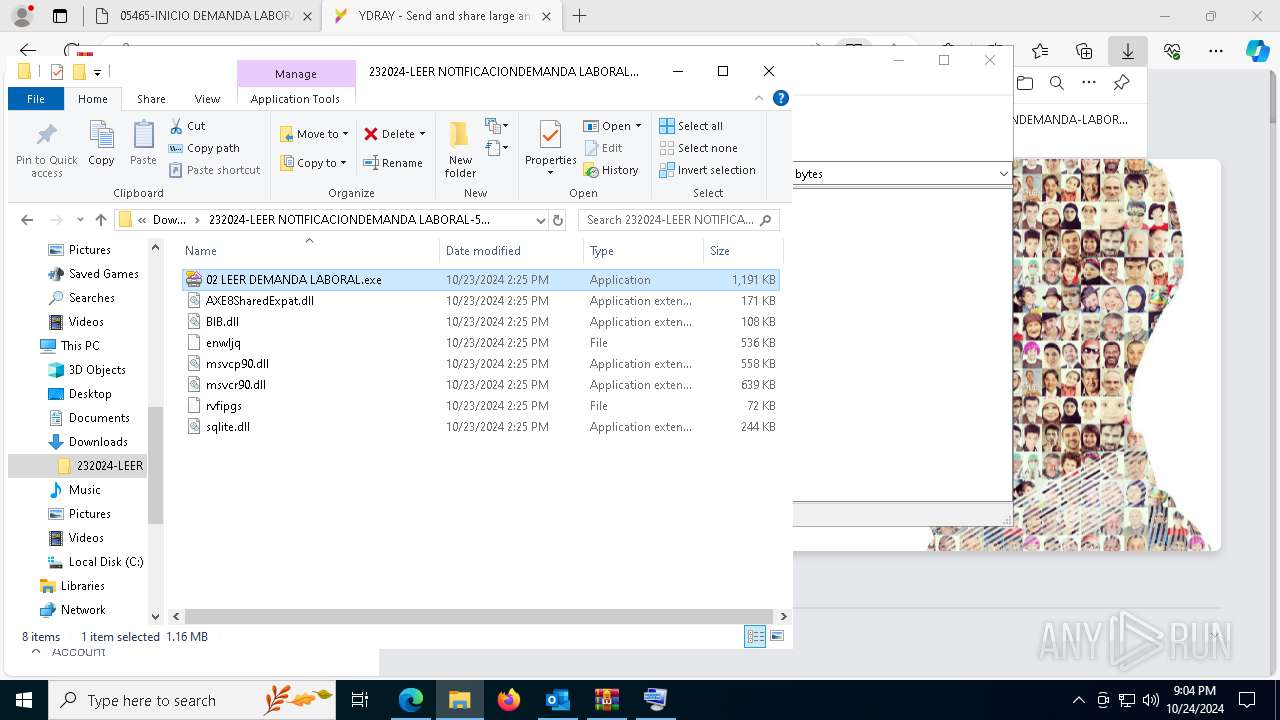Open a new browser tab in Edge
The image size is (1280, 720).
click(579, 16)
